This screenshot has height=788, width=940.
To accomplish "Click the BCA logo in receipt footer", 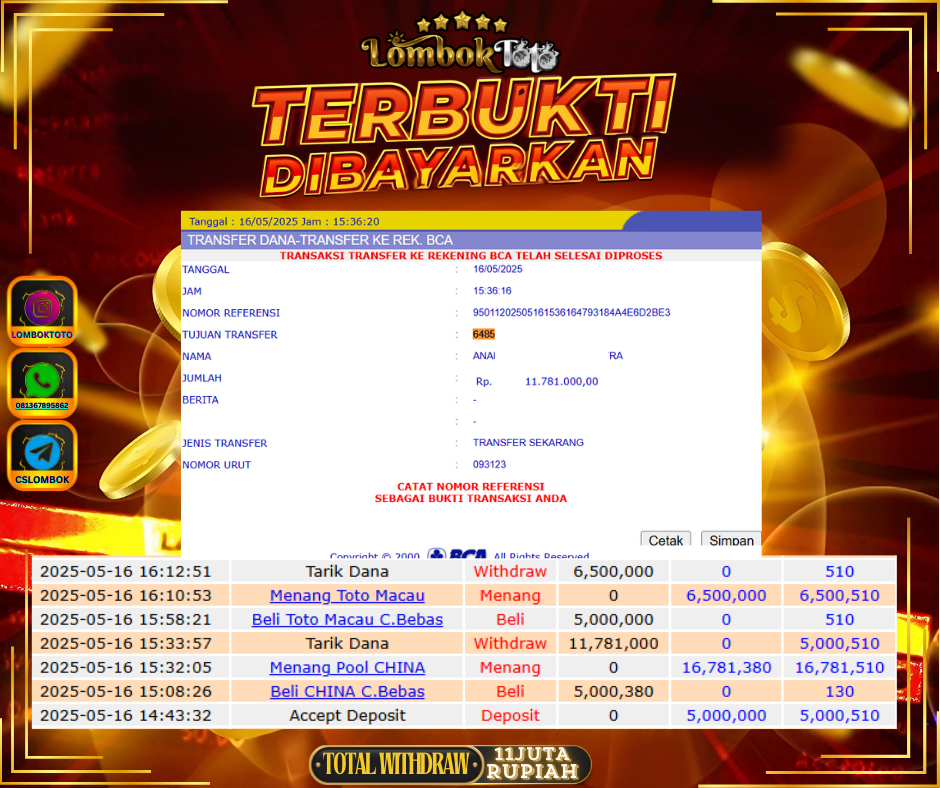I will tap(458, 556).
